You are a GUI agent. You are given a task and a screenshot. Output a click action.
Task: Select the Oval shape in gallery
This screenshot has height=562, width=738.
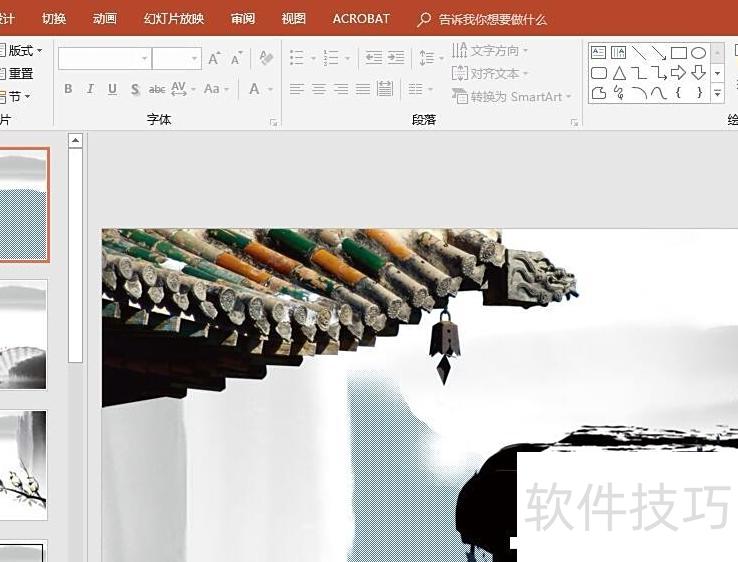[x=698, y=52]
